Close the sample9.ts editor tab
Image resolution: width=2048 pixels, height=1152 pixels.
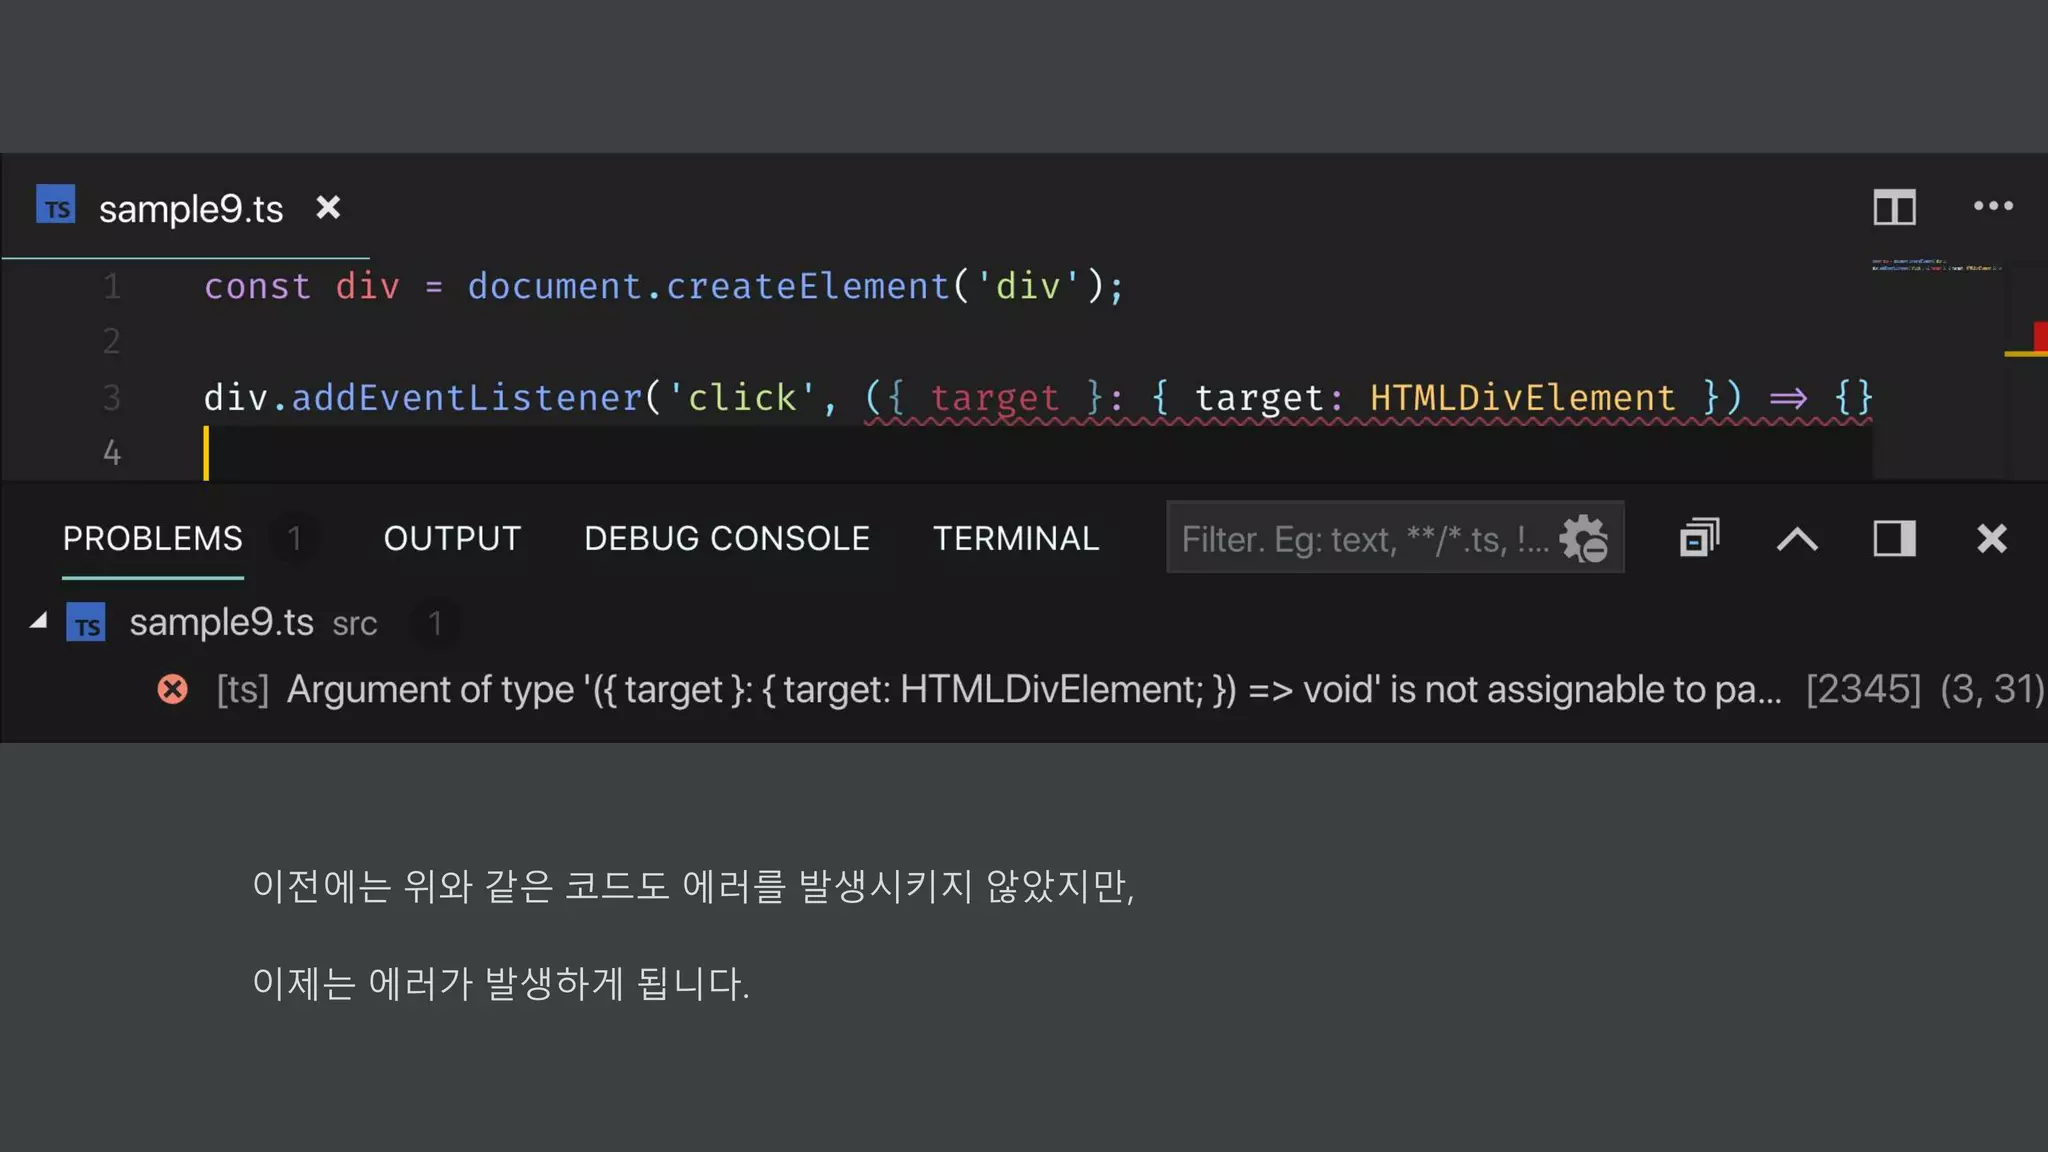pos(328,207)
